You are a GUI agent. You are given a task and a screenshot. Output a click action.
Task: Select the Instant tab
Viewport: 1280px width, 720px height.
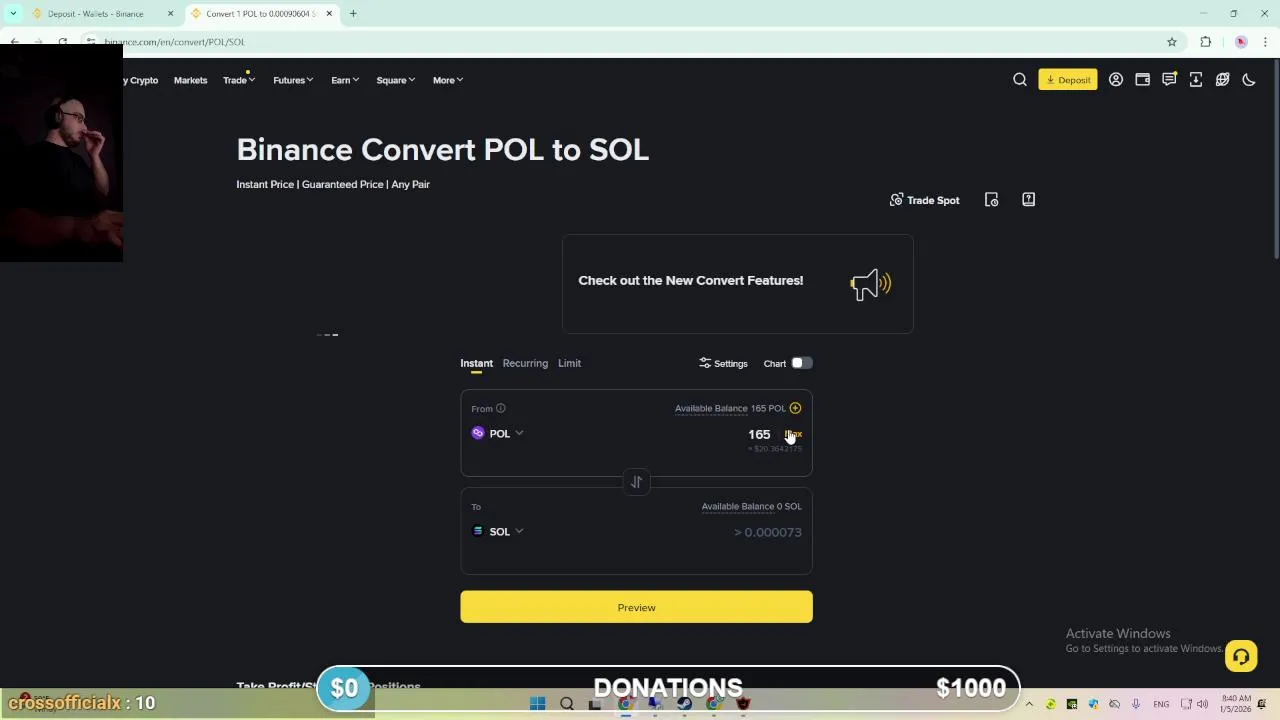[x=476, y=363]
